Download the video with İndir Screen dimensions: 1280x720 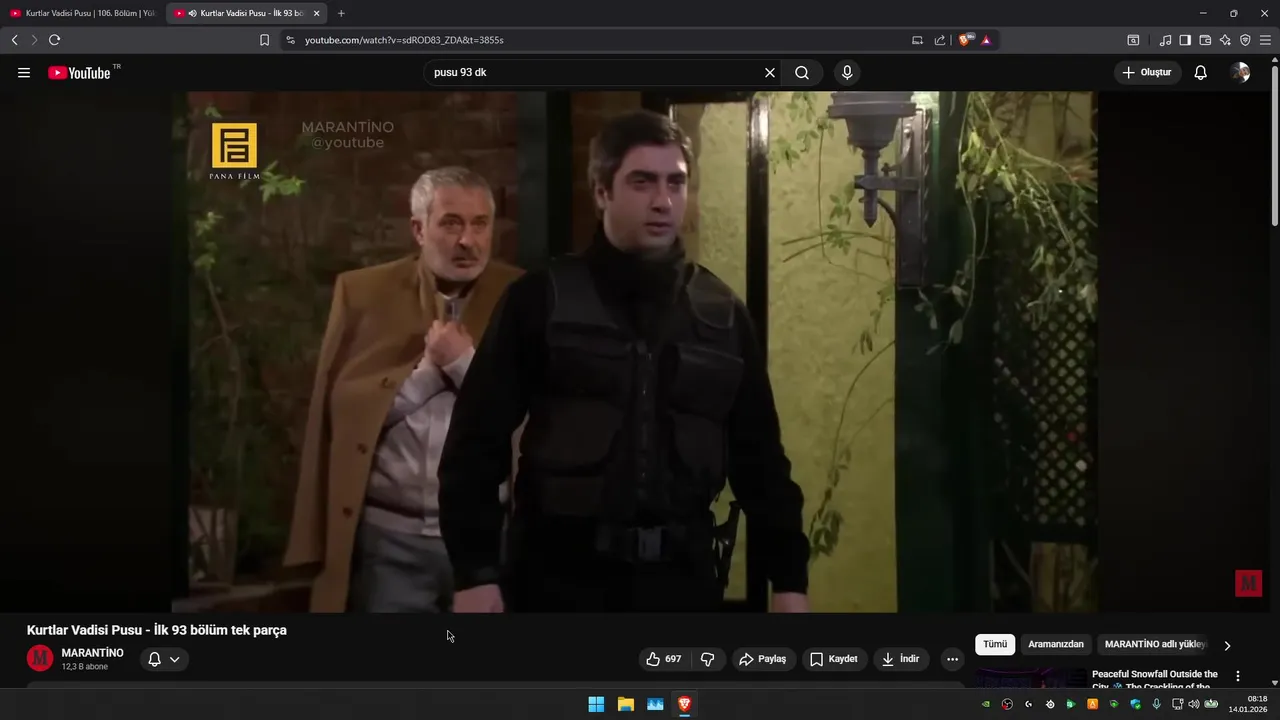tap(901, 659)
